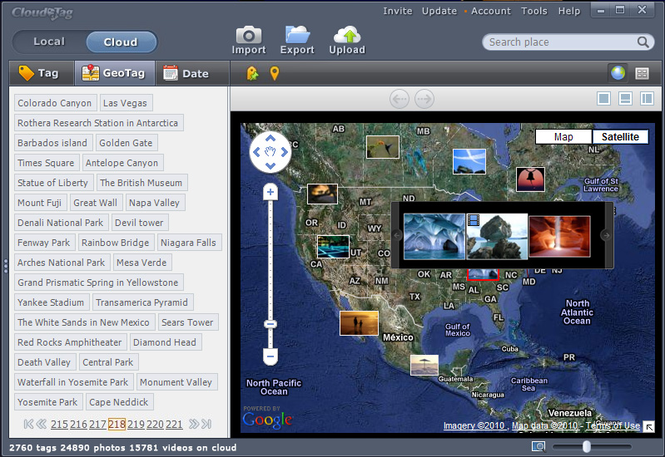
Task: Switch to thumbnail grid view icon
Action: 642,73
